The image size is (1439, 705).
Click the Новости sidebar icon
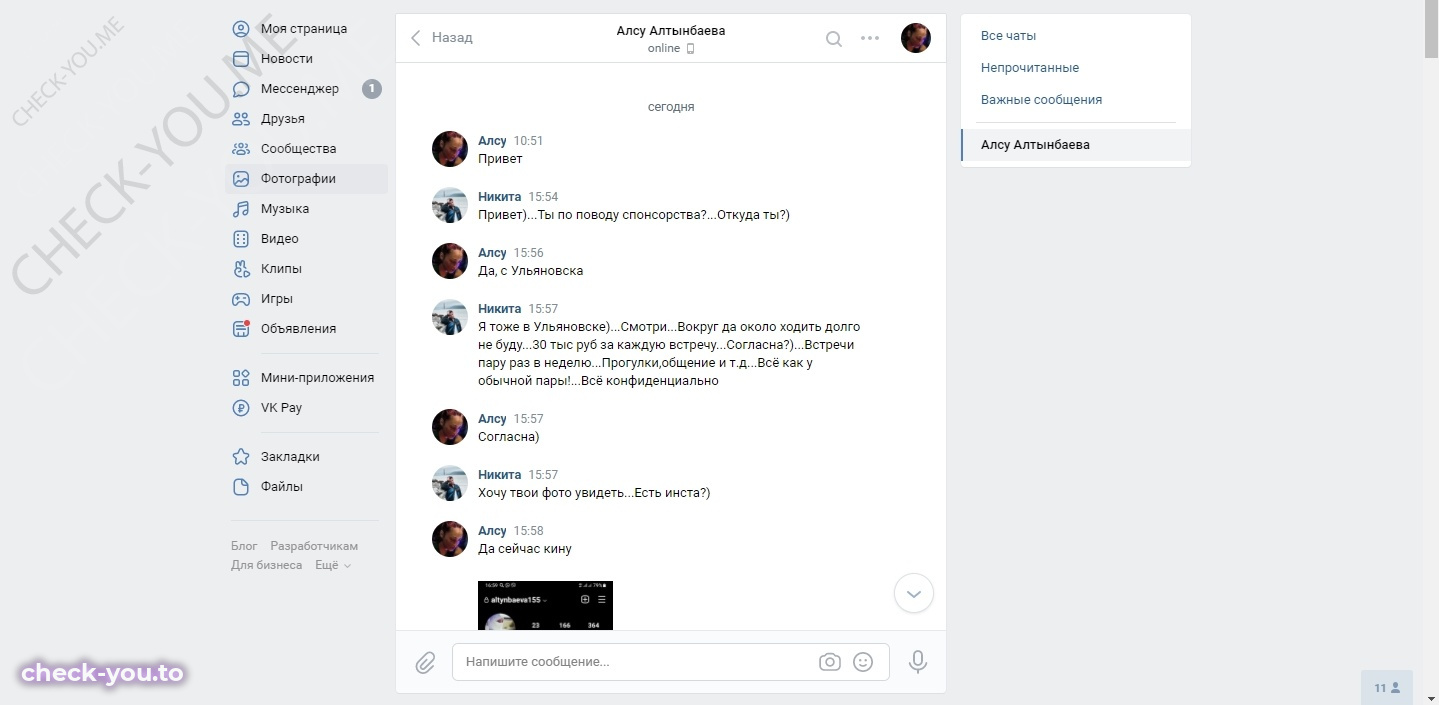pos(241,59)
